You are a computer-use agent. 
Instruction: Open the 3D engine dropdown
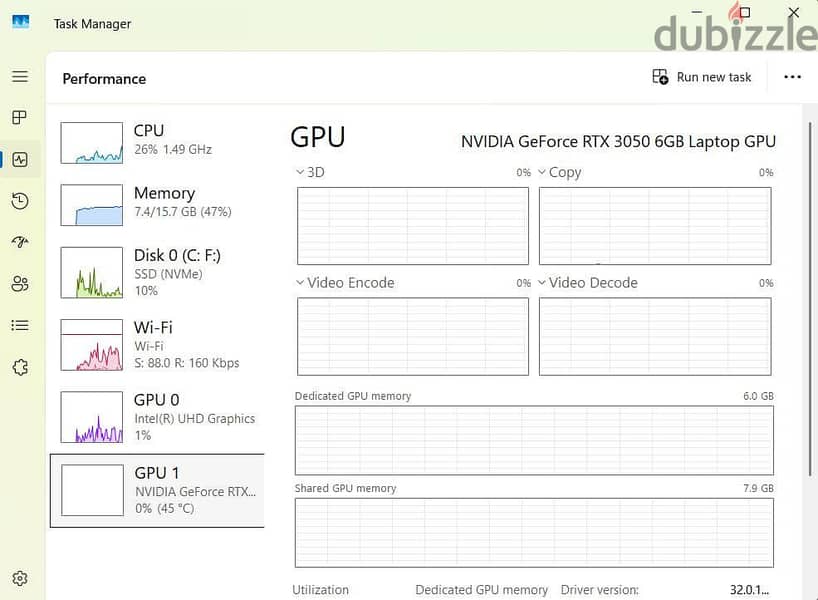click(310, 172)
